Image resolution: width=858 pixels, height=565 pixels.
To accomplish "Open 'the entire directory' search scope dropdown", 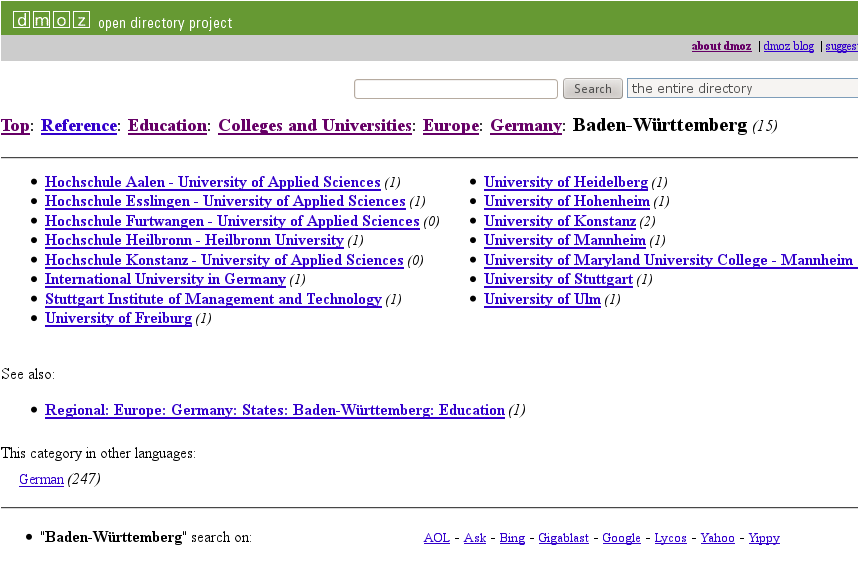I will pos(741,89).
